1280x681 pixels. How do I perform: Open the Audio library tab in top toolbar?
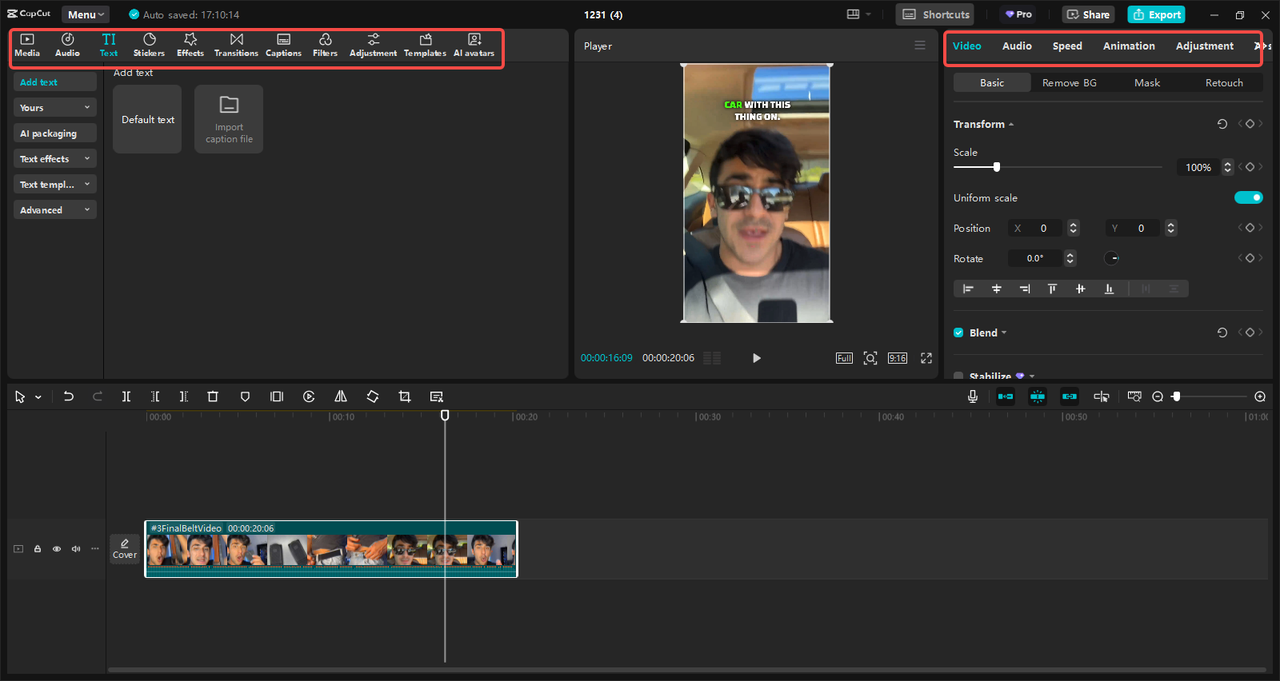[x=68, y=45]
